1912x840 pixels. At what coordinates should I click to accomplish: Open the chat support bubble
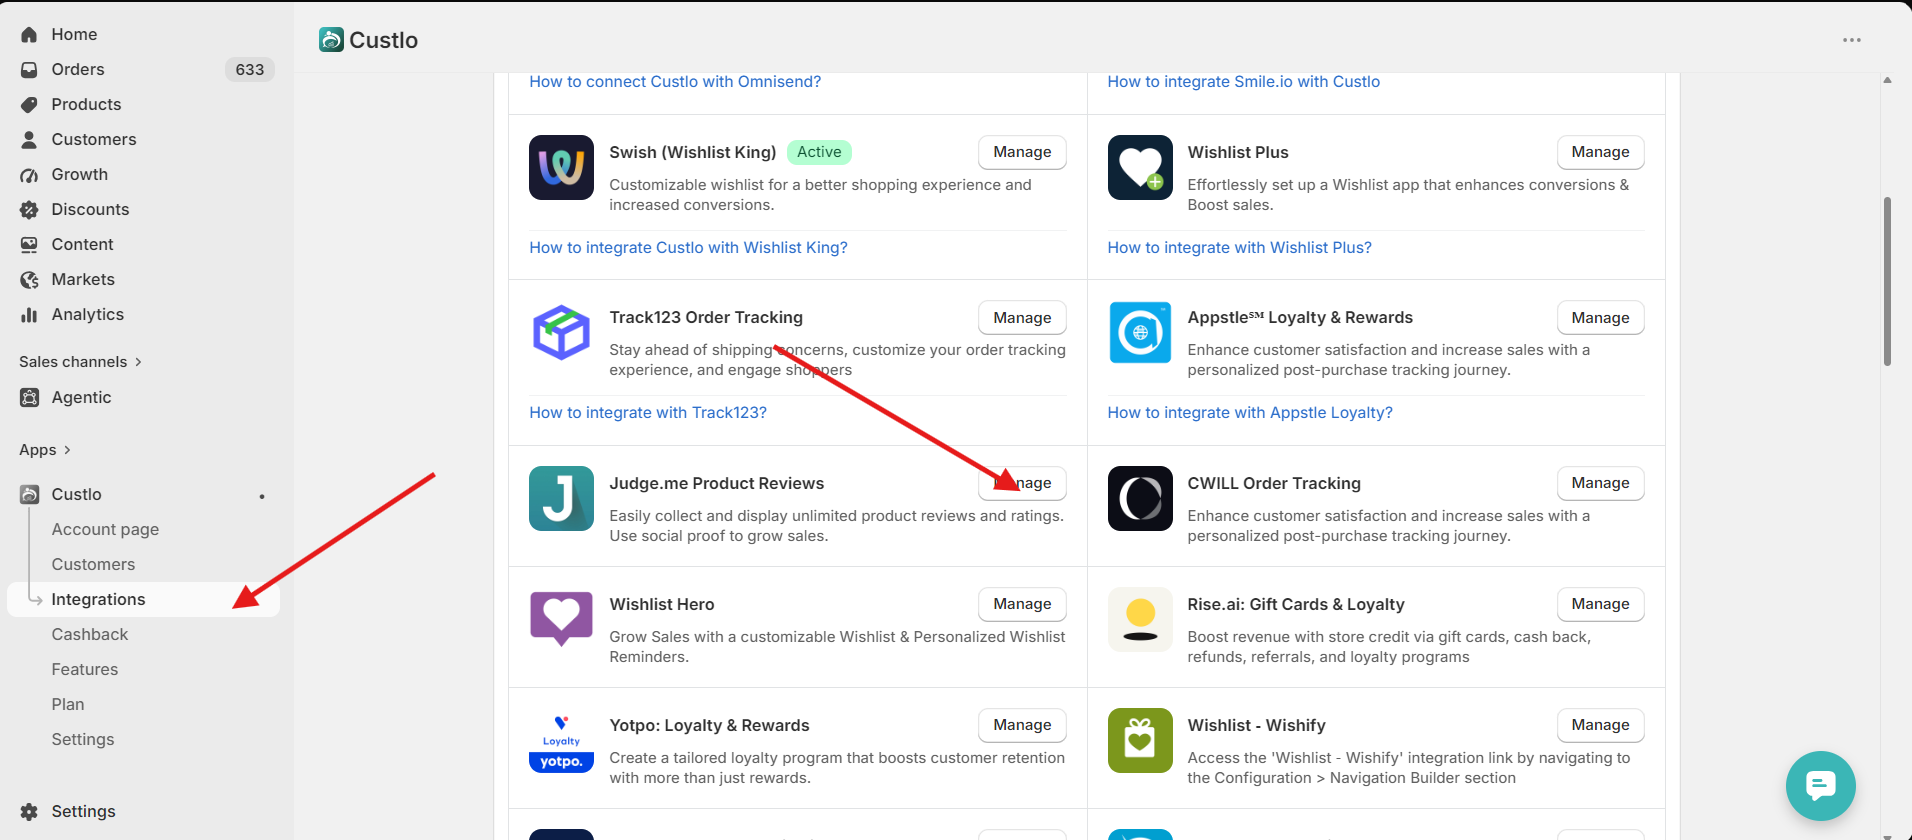click(1820, 786)
